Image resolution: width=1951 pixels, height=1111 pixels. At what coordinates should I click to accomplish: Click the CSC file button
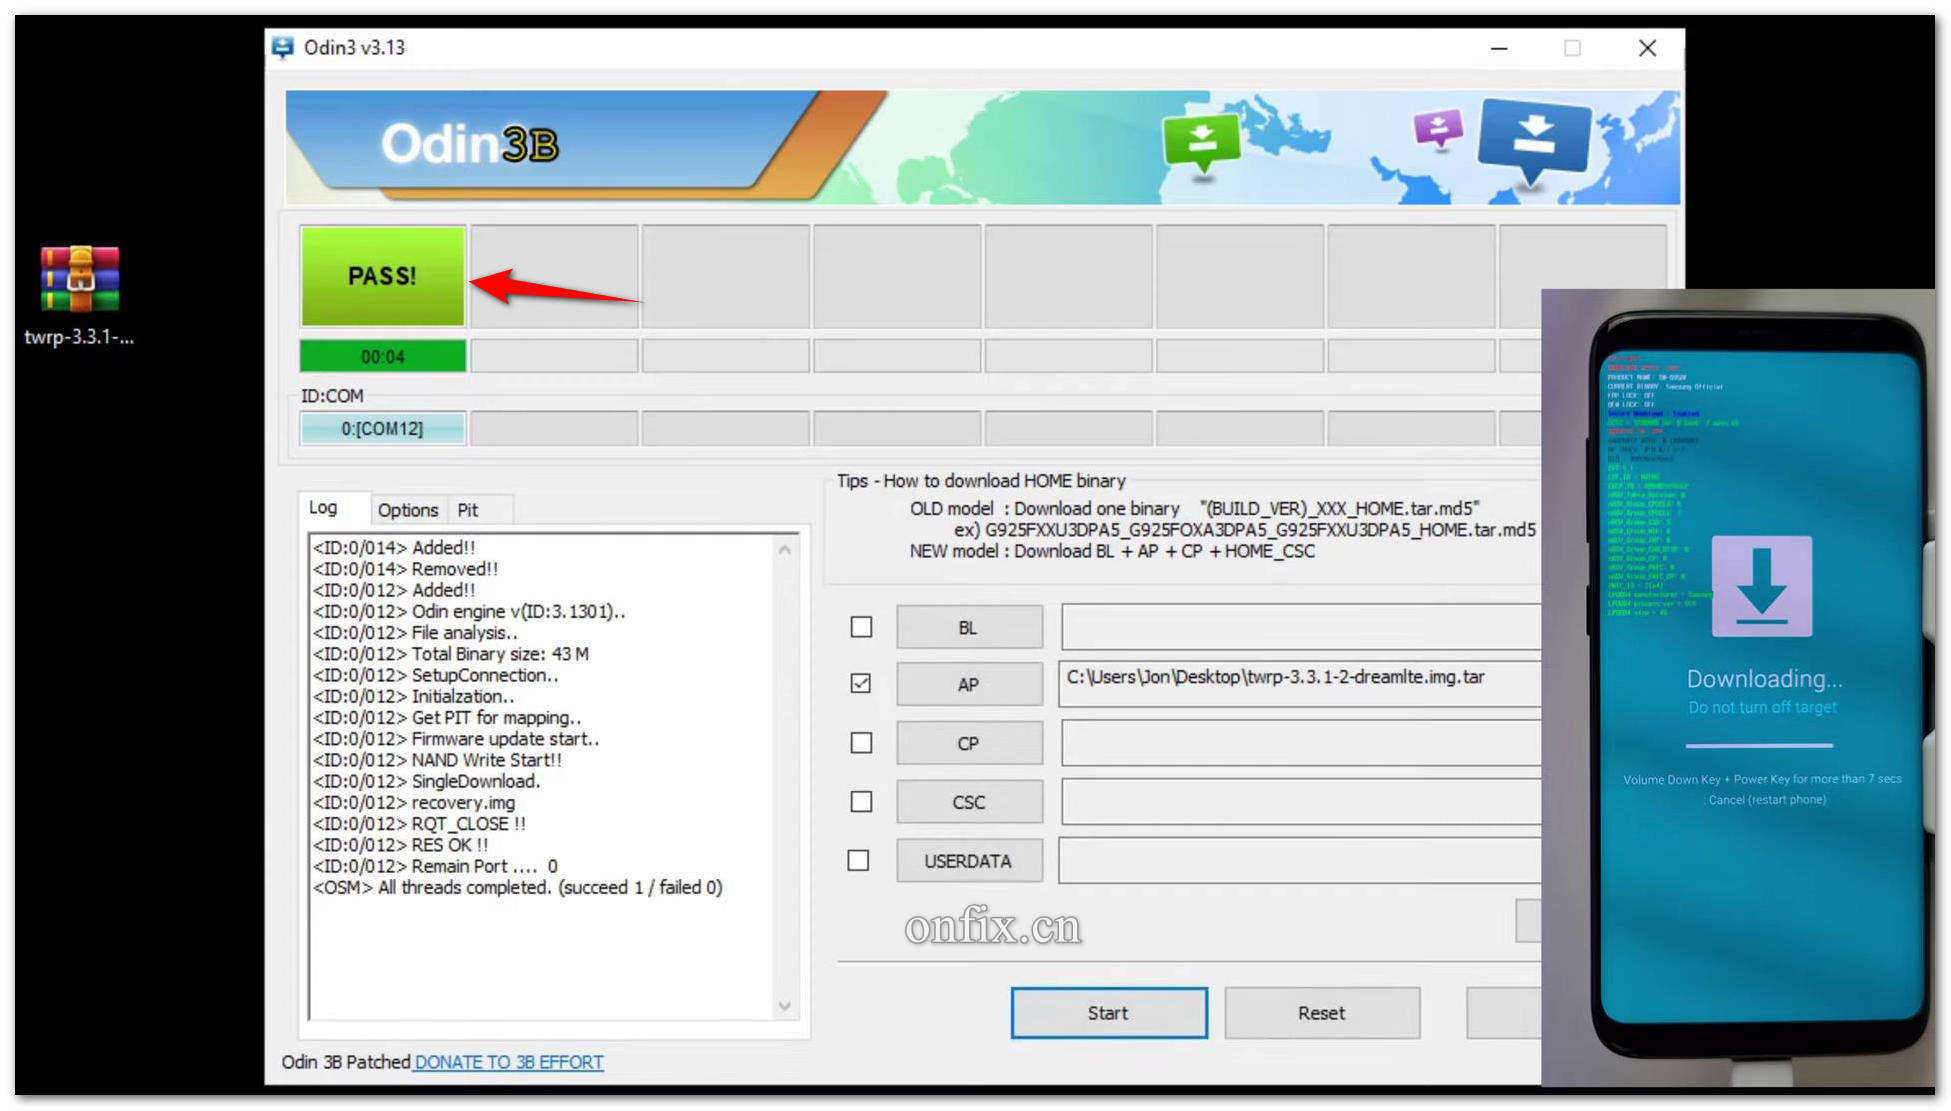coord(969,802)
